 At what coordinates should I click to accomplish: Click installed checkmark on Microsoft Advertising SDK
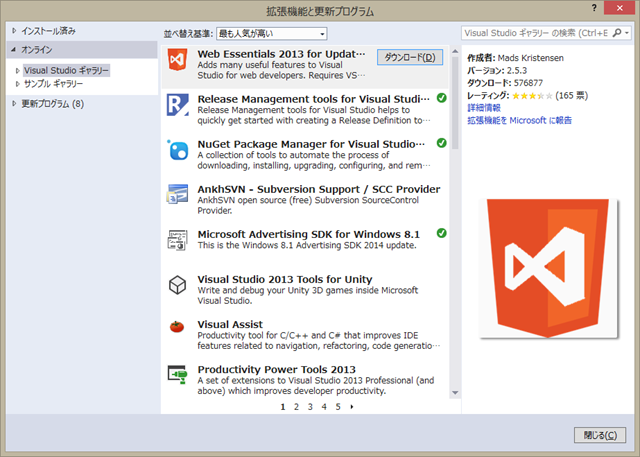pyautogui.click(x=441, y=233)
